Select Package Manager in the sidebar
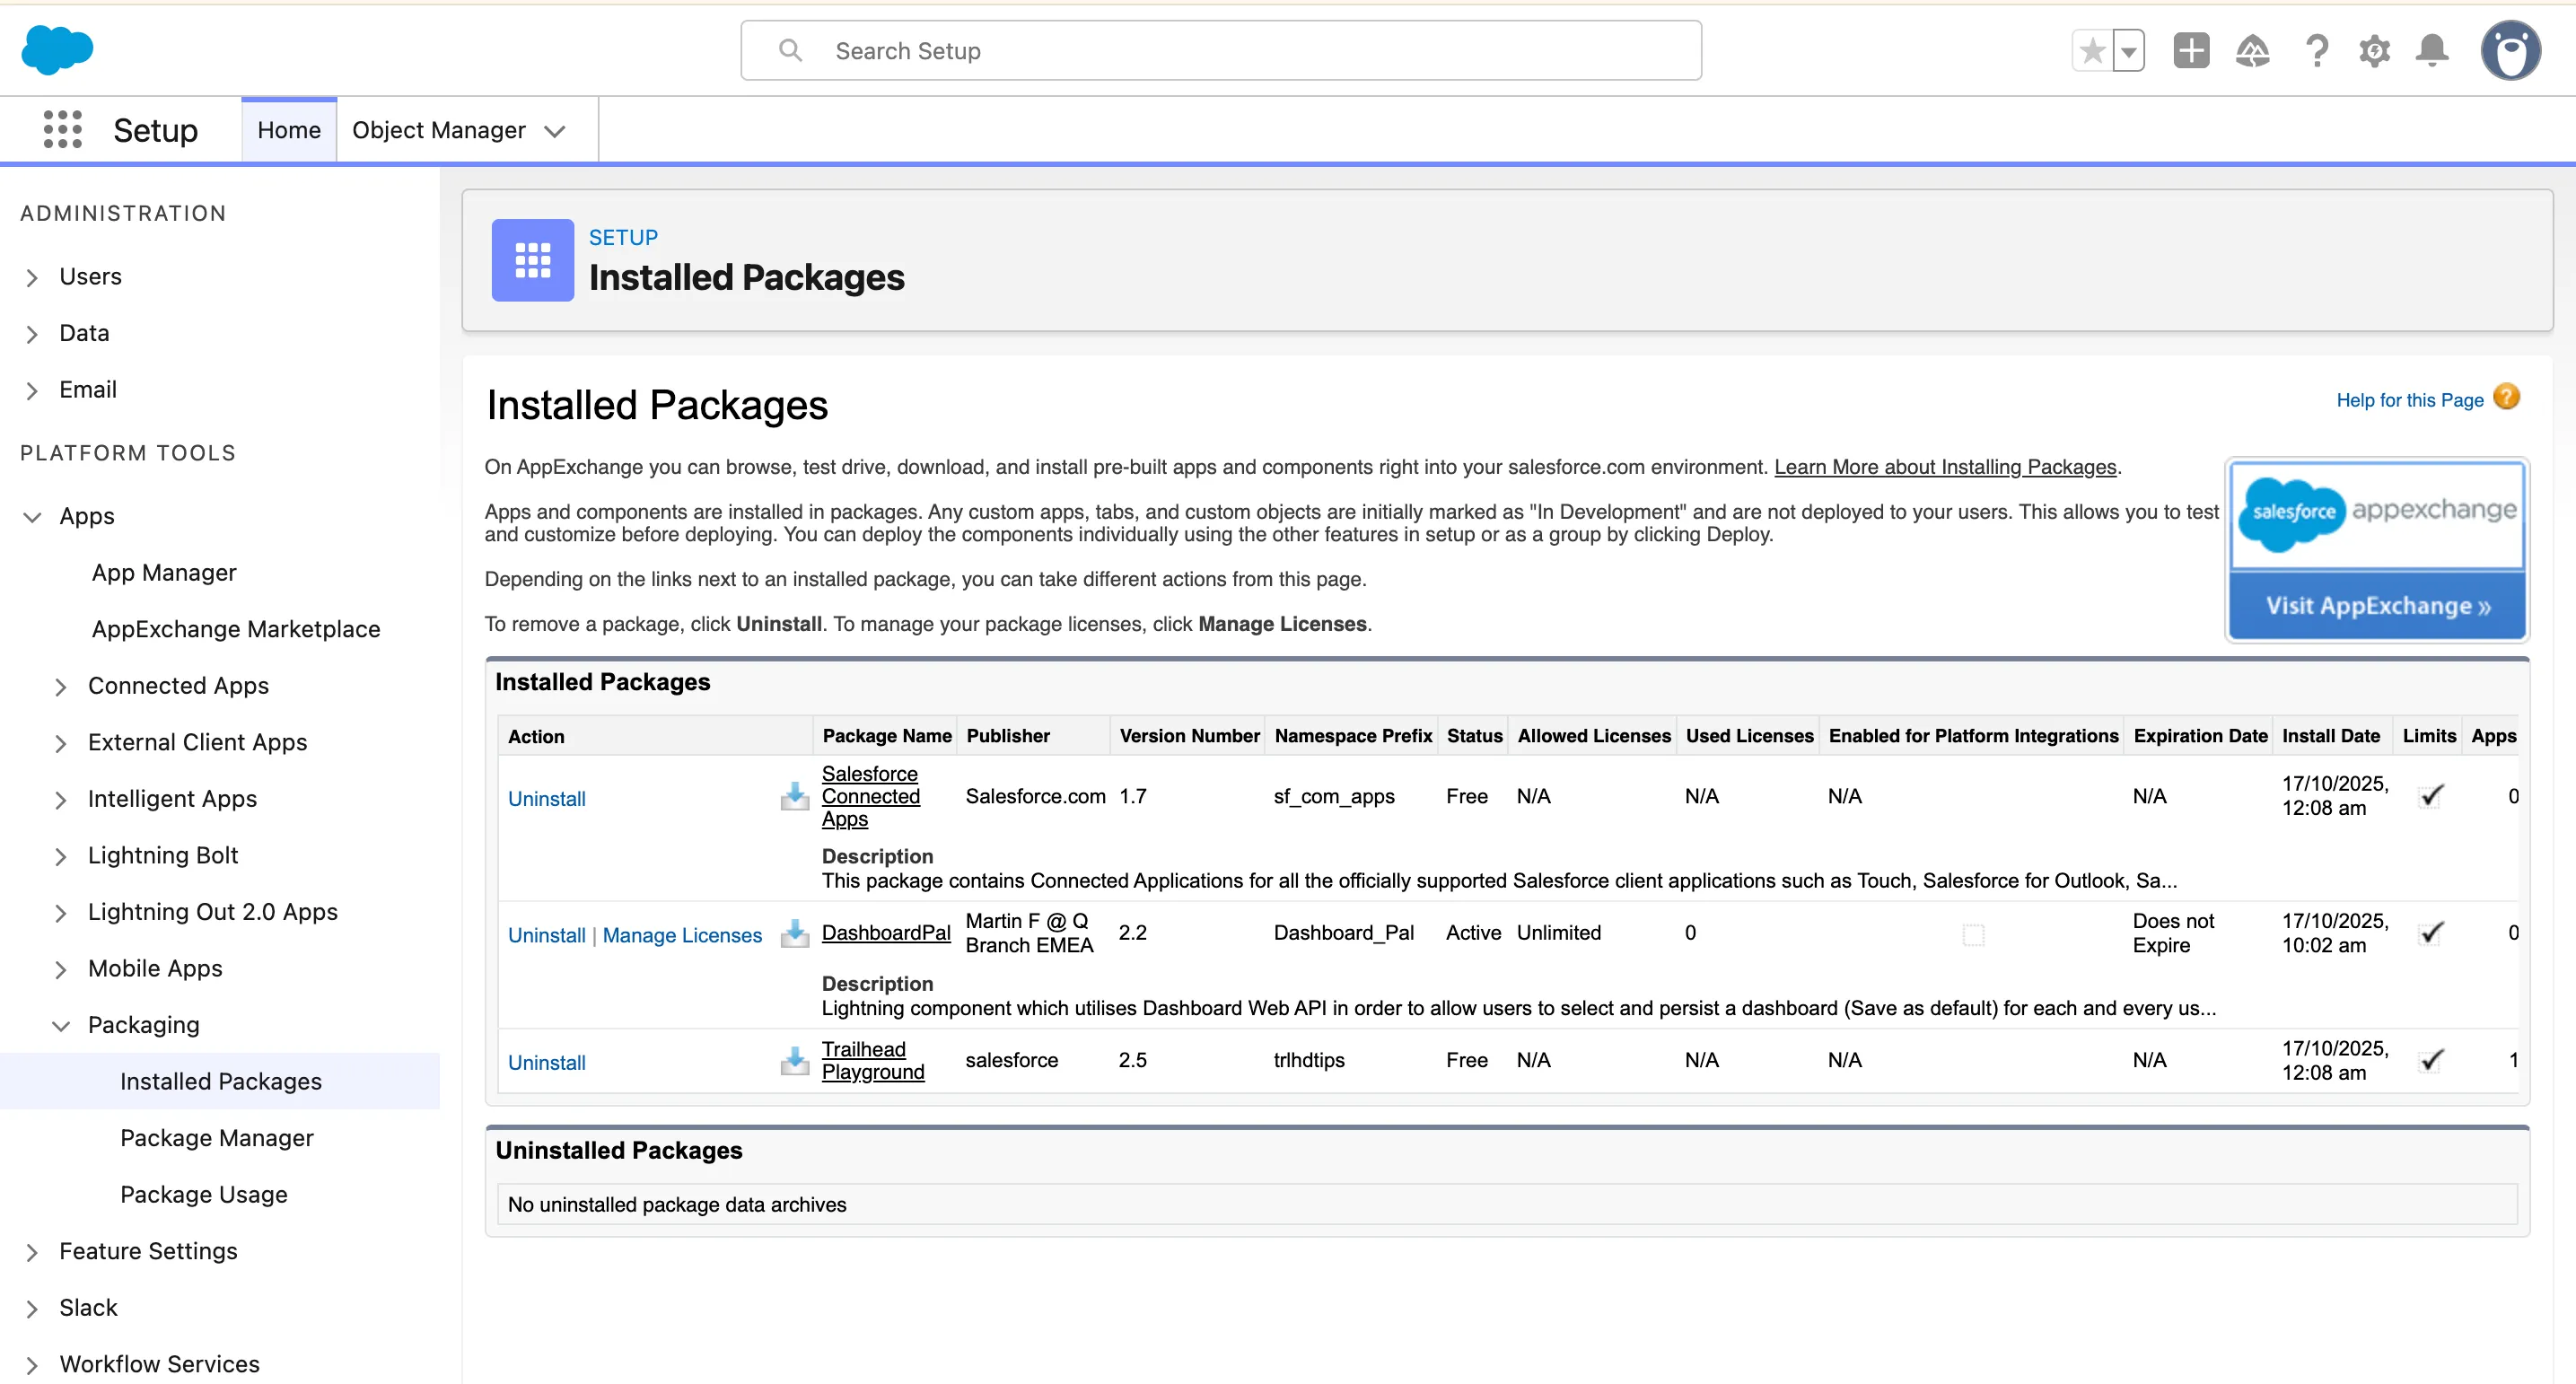 217,1138
